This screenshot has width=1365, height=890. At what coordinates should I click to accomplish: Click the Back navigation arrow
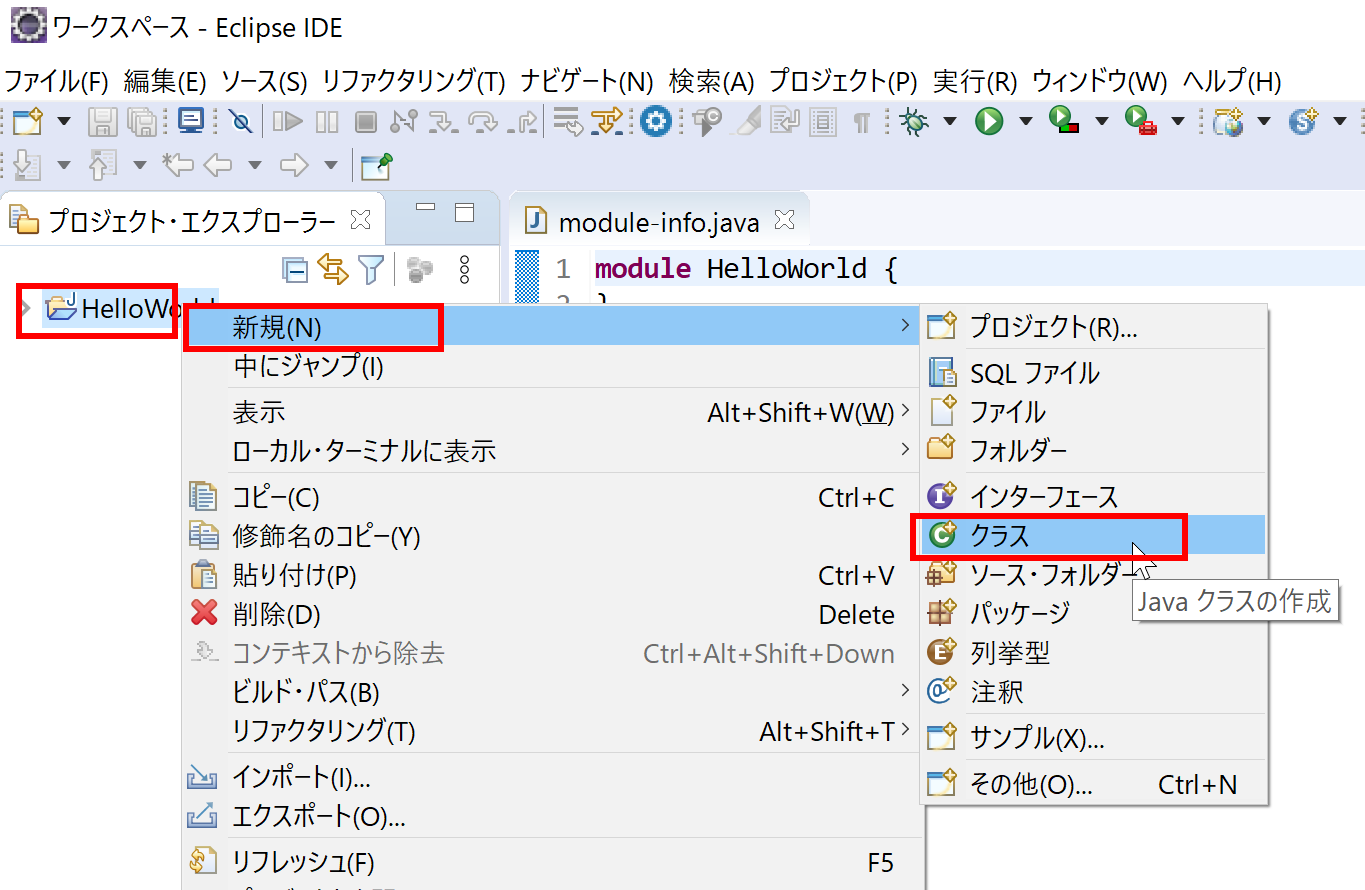pyautogui.click(x=217, y=164)
